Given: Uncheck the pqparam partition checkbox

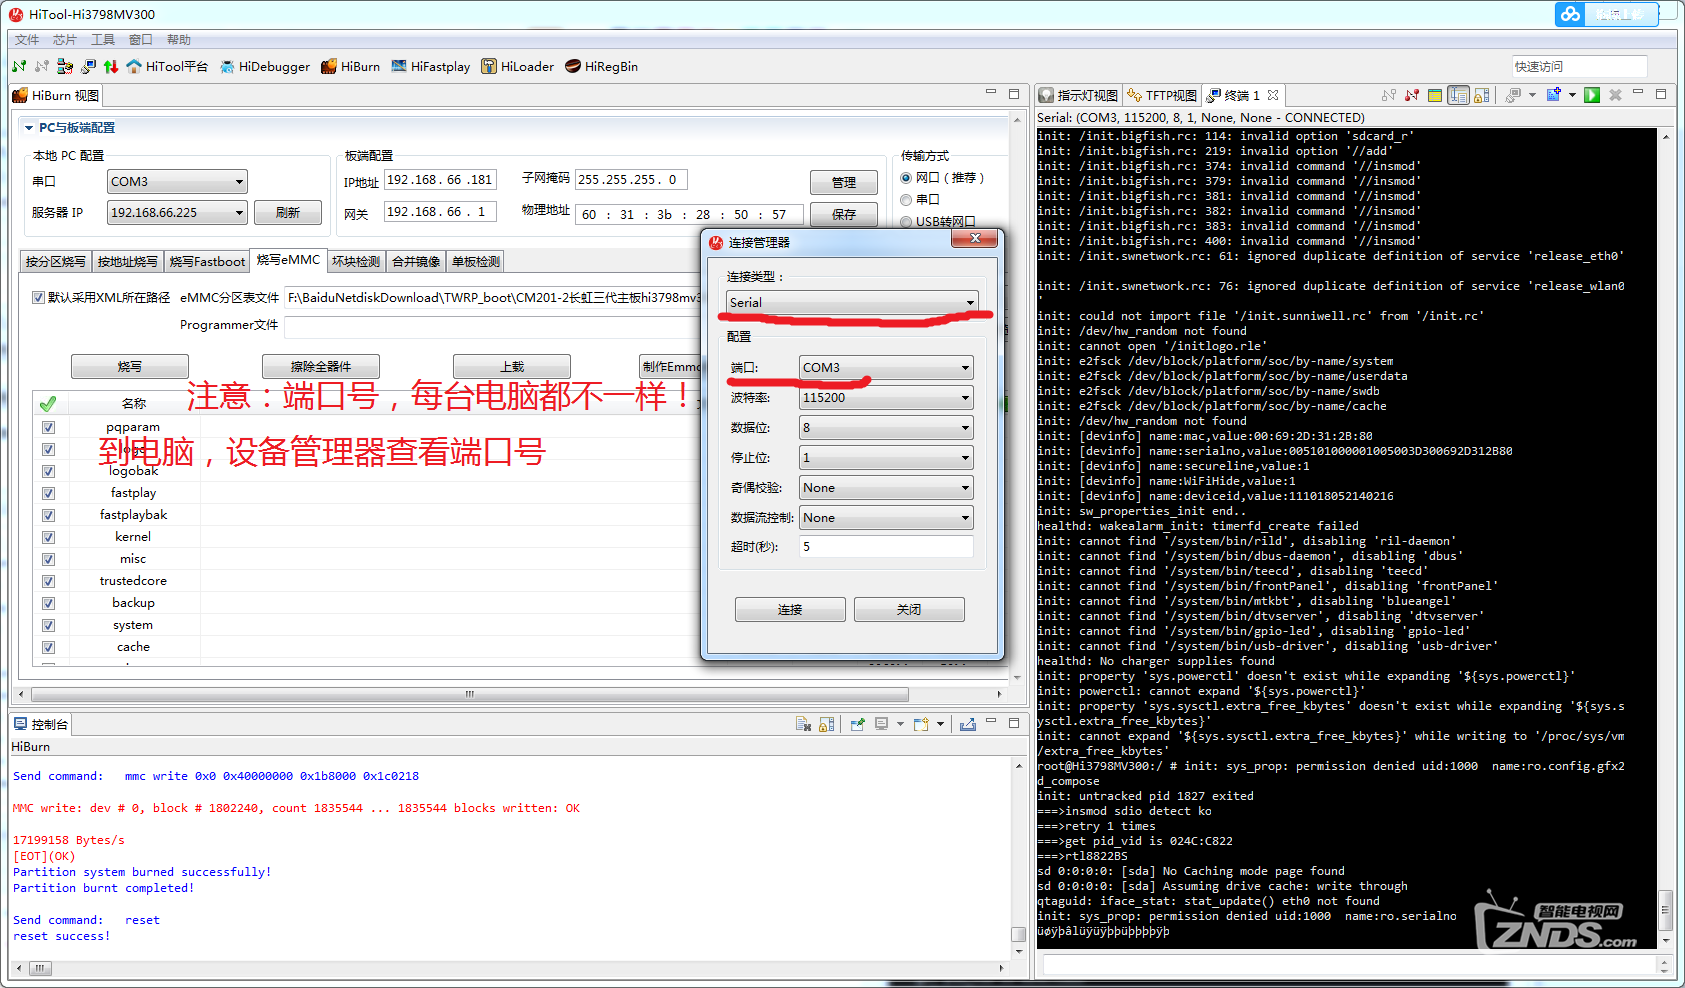Looking at the screenshot, I should coord(48,427).
